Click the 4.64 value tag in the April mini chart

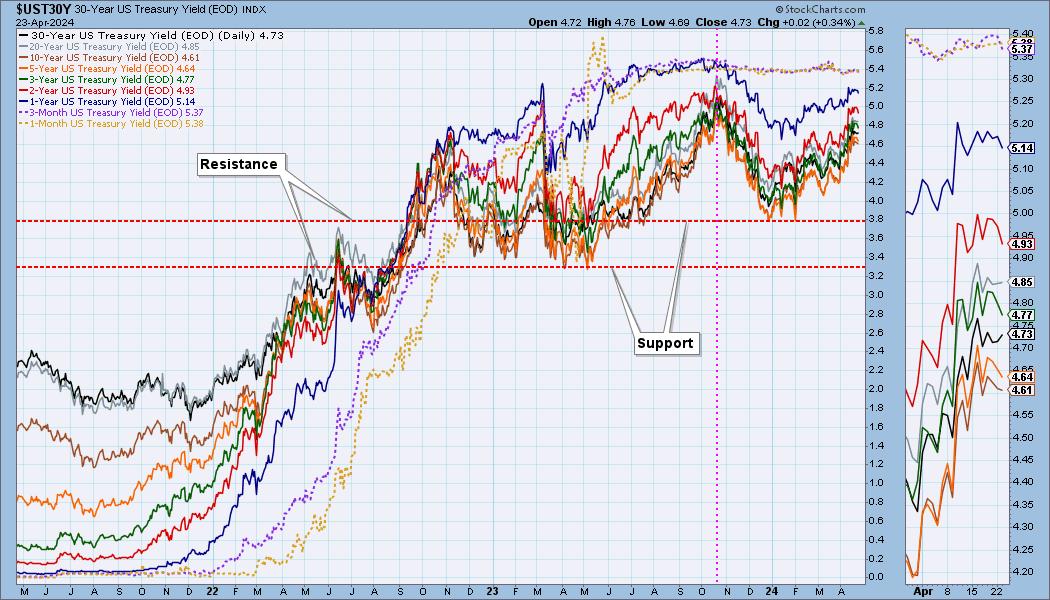[1022, 378]
